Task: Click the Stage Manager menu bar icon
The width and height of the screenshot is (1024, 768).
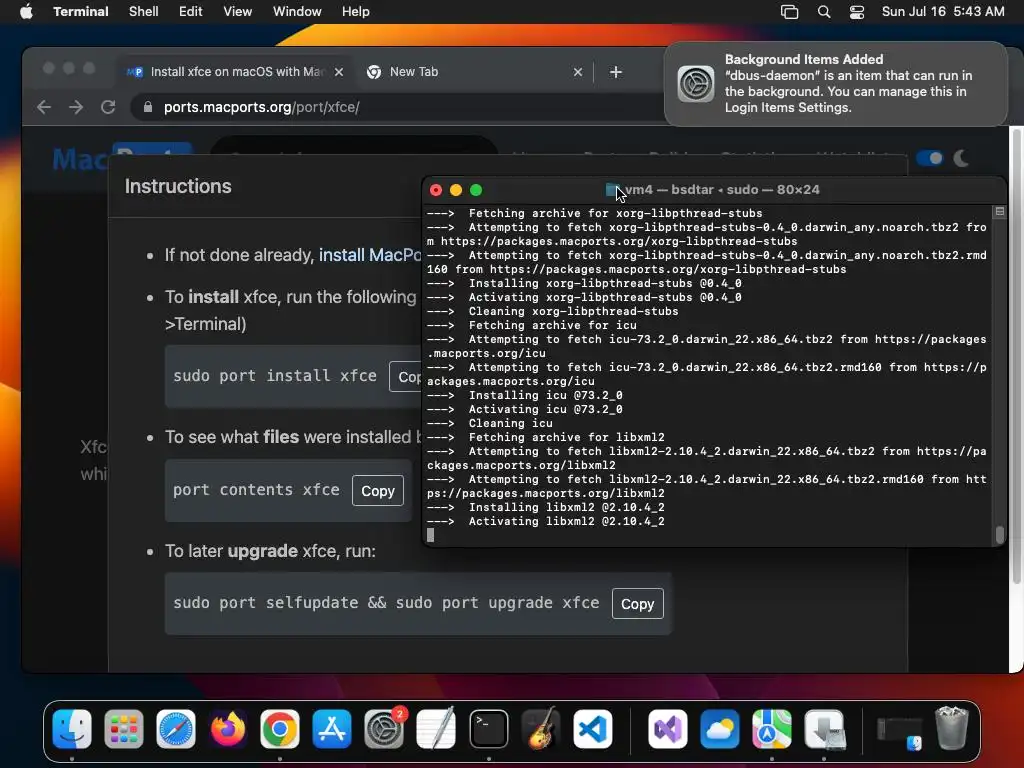Action: click(x=790, y=12)
